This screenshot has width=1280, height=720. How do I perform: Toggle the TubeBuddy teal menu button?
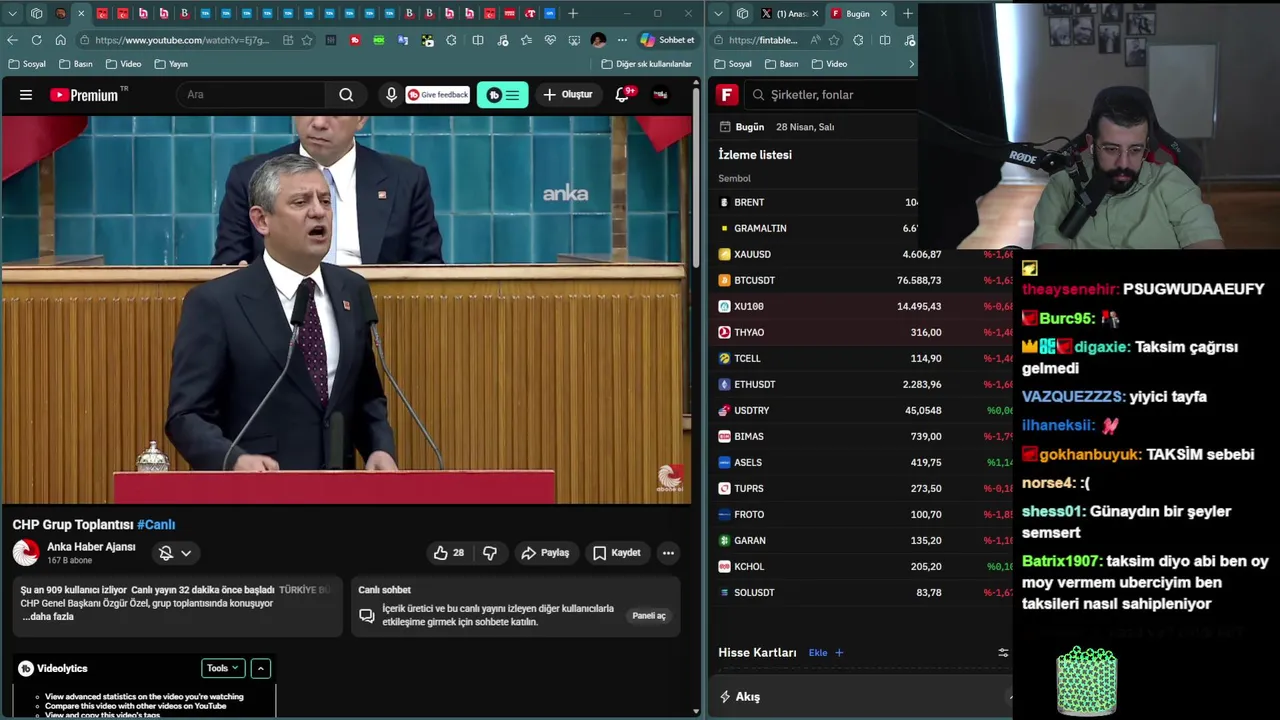coord(502,95)
